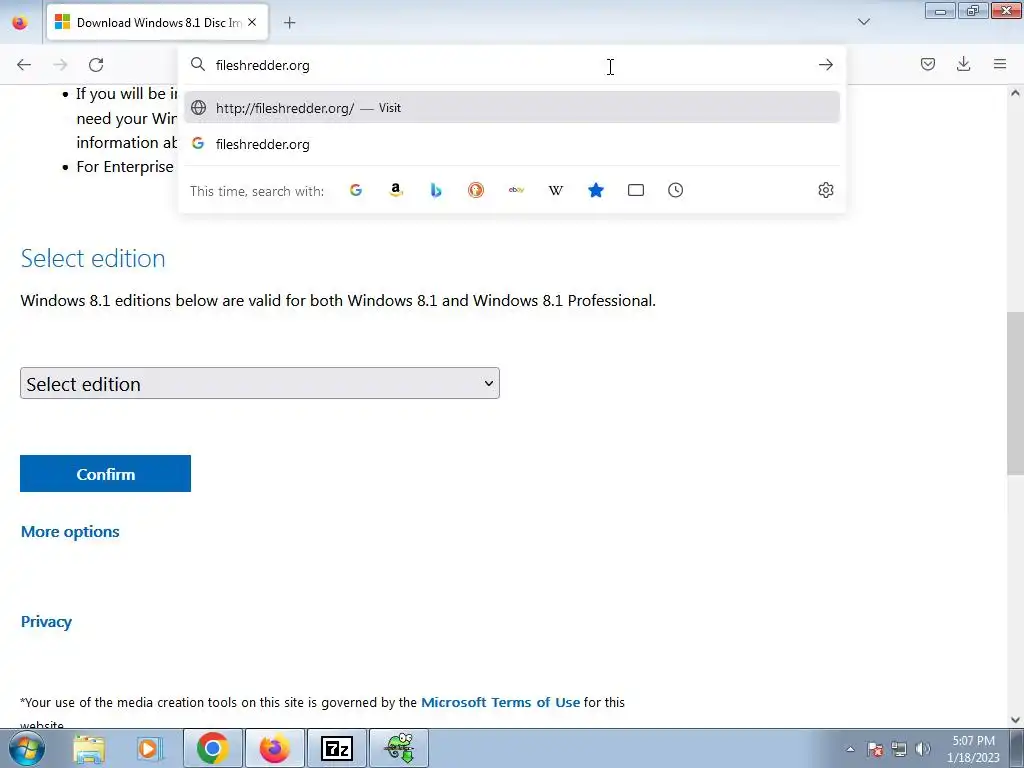The height and width of the screenshot is (768, 1024).
Task: Click the clock showing 5:07 PM
Action: (973, 749)
